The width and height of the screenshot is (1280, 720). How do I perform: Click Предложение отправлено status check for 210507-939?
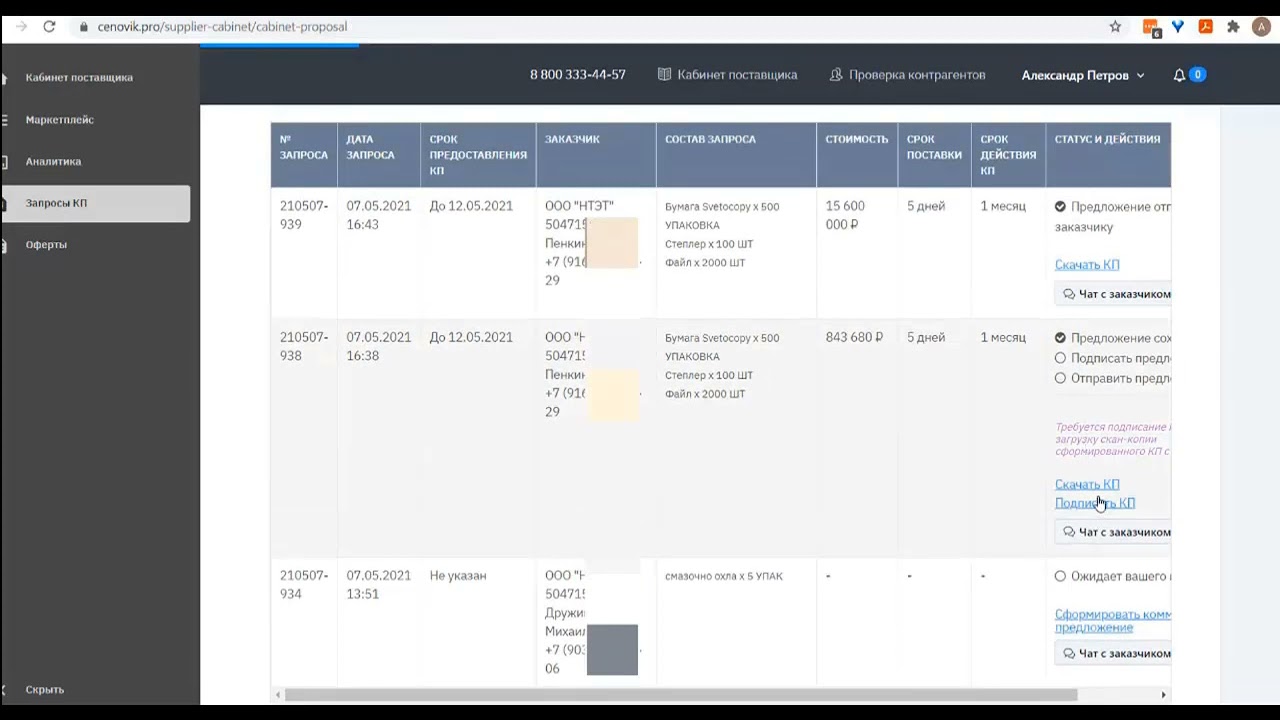[1060, 207]
